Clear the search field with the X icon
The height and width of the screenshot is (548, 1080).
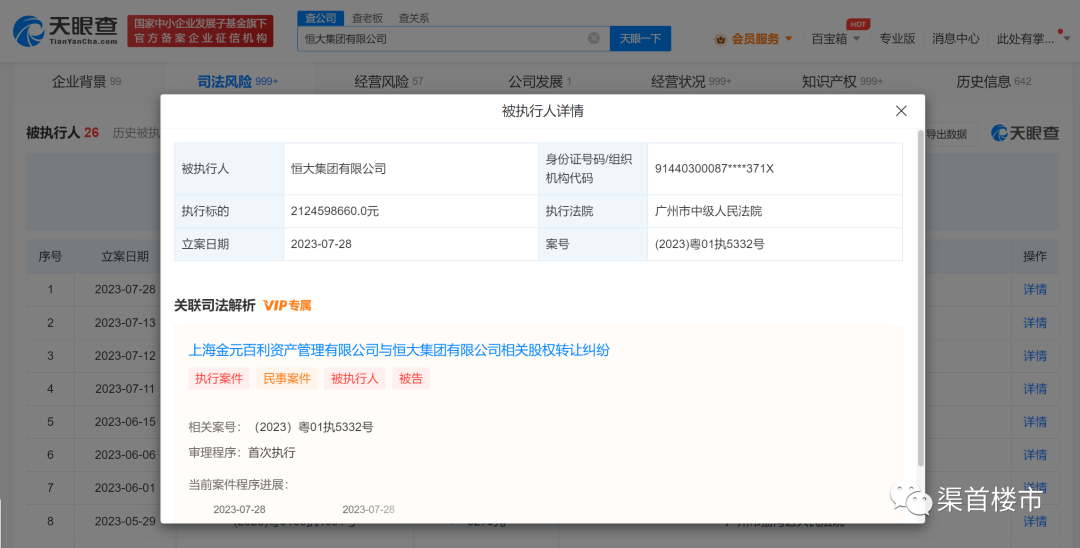(x=593, y=39)
